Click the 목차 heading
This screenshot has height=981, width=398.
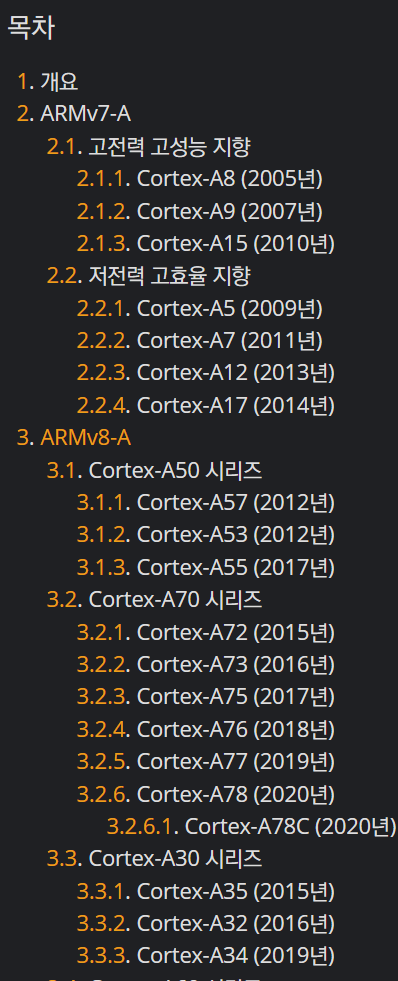pos(31,29)
